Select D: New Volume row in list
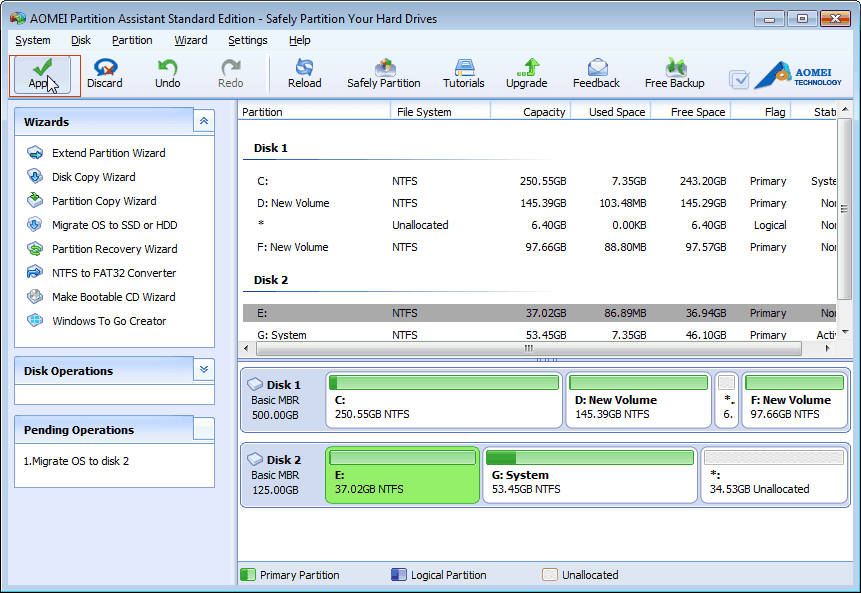This screenshot has width=861, height=593. coord(539,203)
